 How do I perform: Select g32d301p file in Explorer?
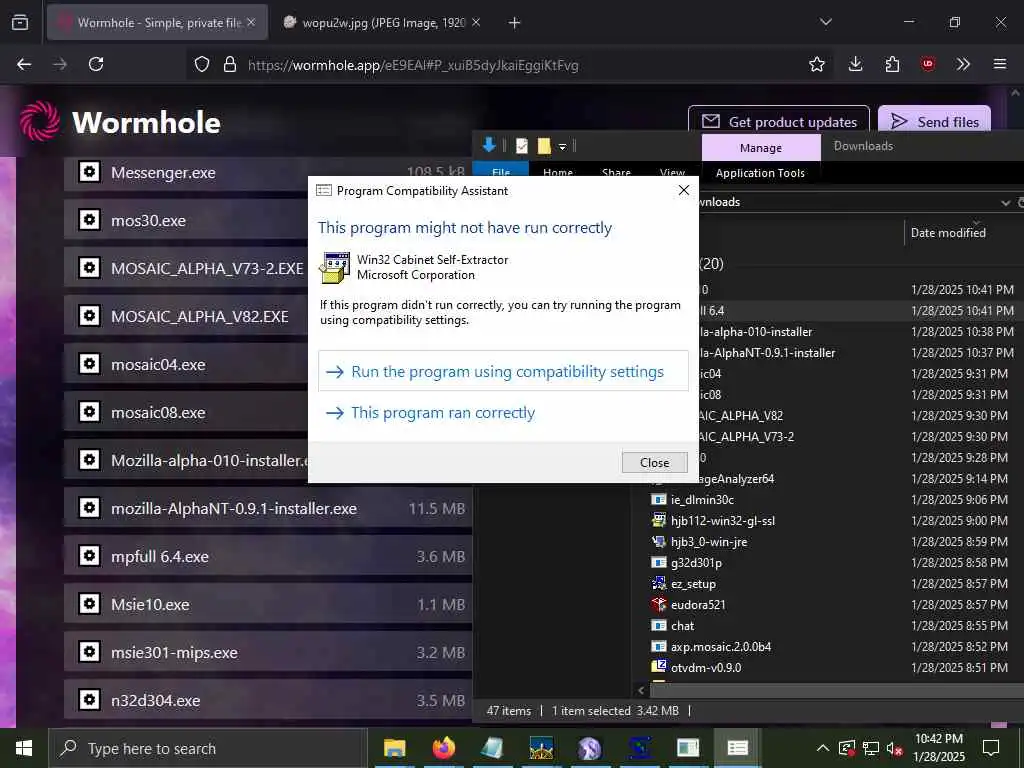[x=696, y=562]
